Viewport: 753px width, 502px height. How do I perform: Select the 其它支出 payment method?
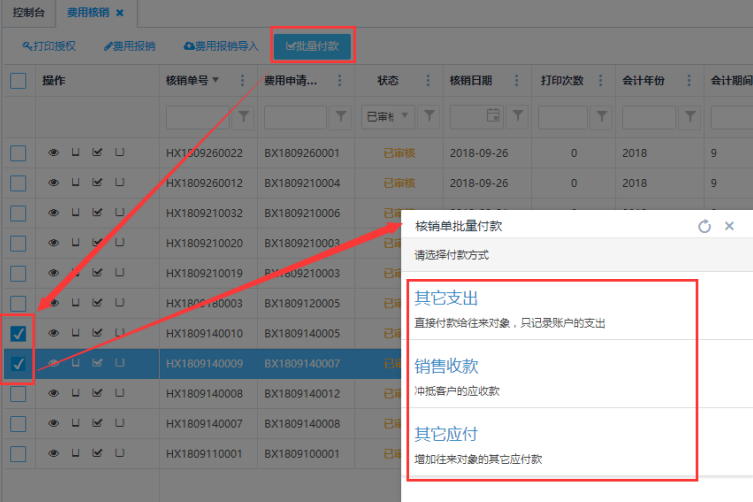pos(446,298)
